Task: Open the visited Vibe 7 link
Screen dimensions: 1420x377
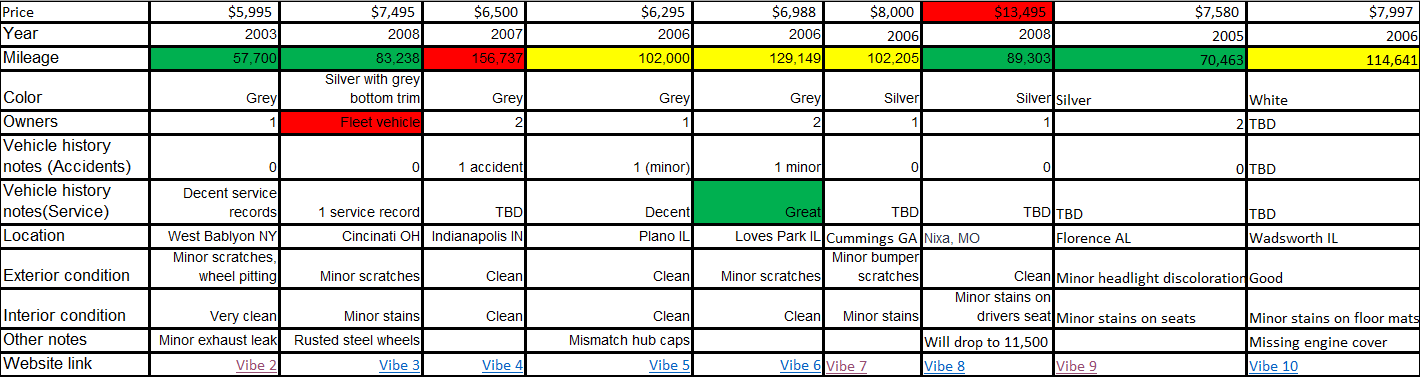Action: coord(846,366)
